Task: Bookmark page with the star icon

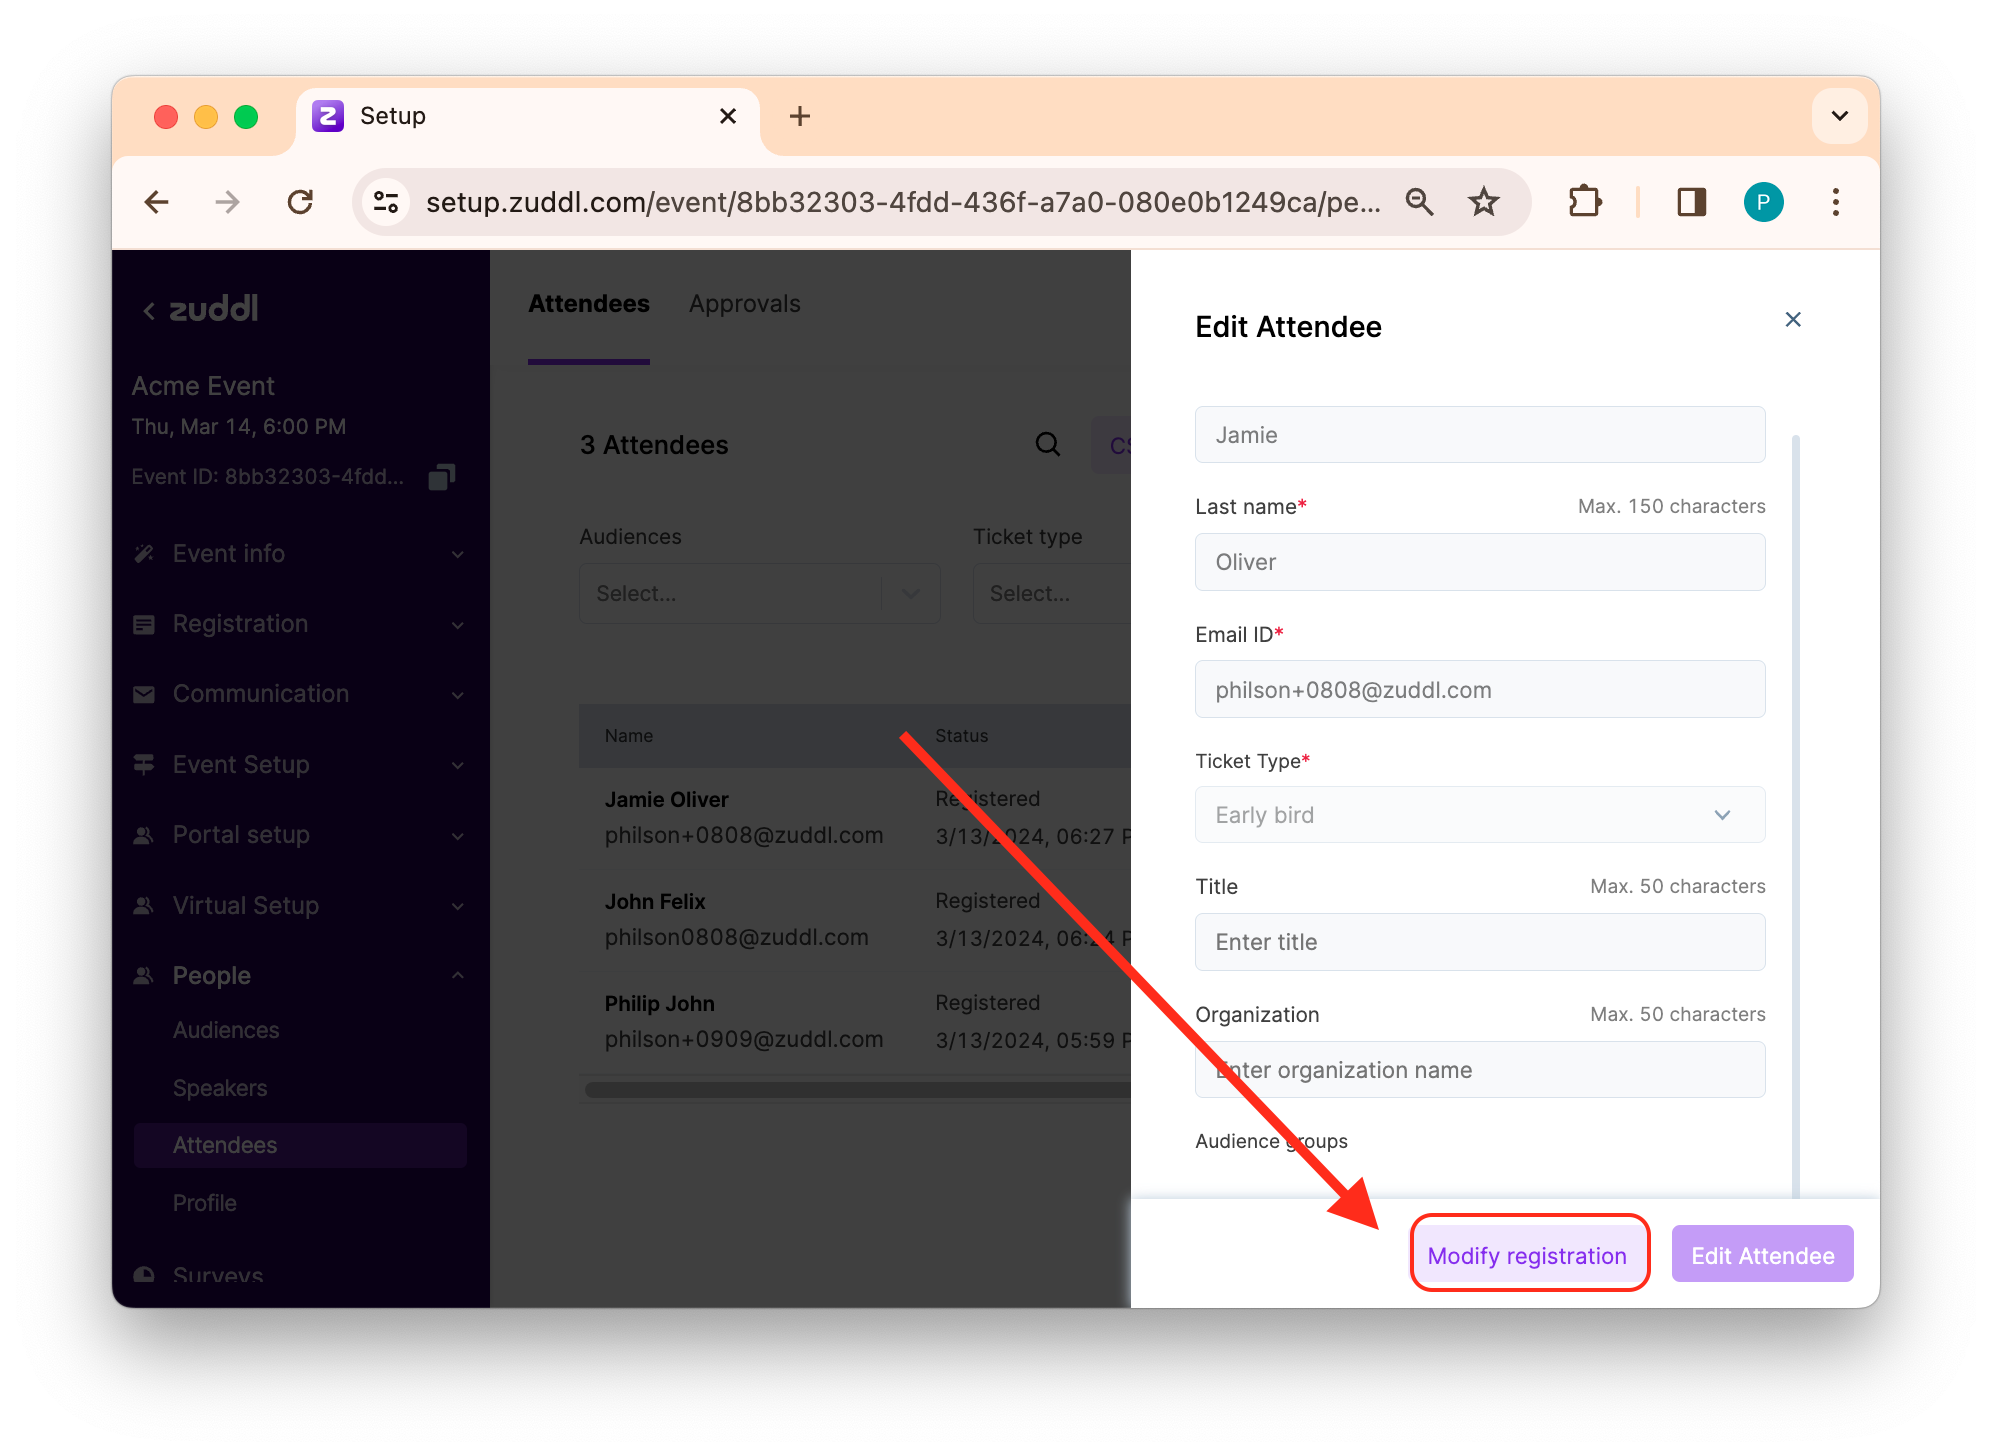Action: pyautogui.click(x=1483, y=203)
